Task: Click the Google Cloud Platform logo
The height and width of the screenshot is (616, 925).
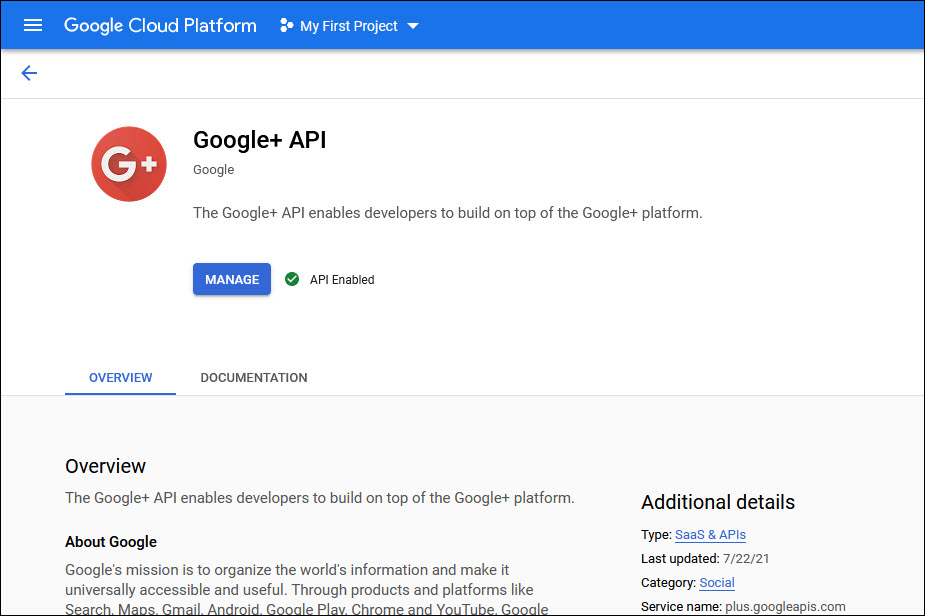Action: (160, 25)
